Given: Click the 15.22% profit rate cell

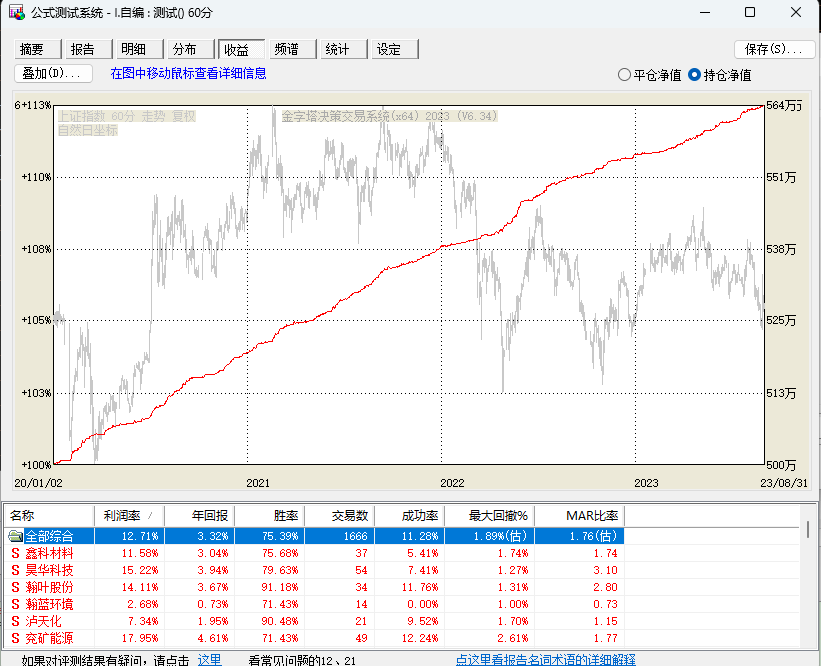Looking at the screenshot, I should click(140, 570).
